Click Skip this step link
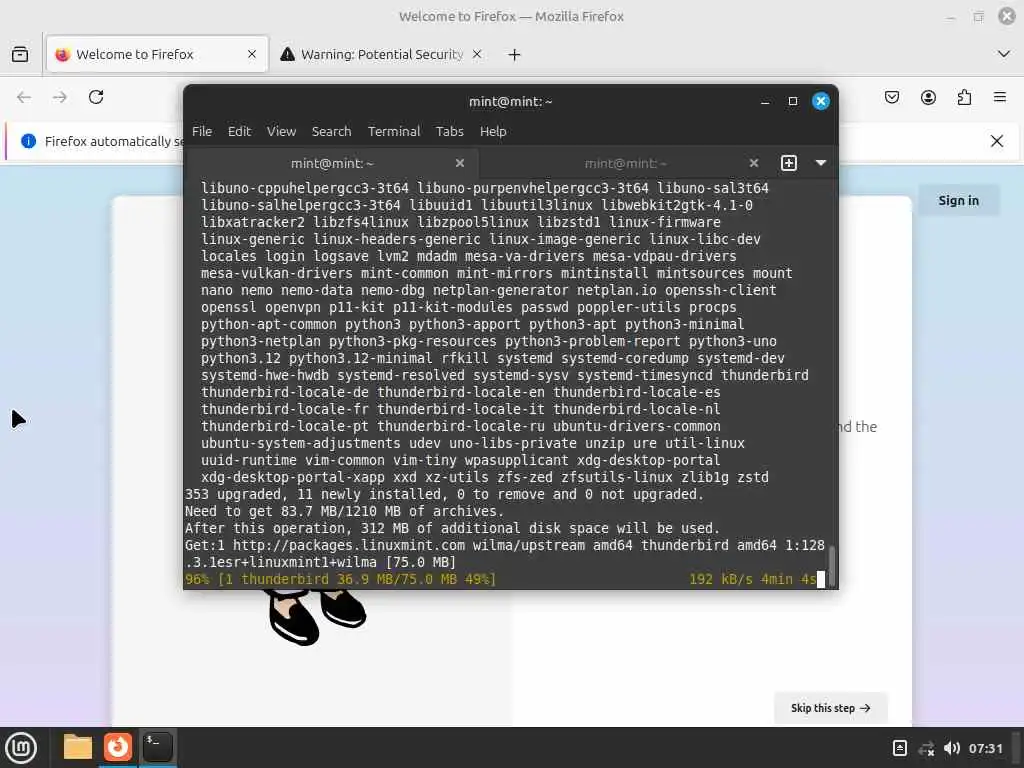This screenshot has width=1024, height=768. click(830, 708)
